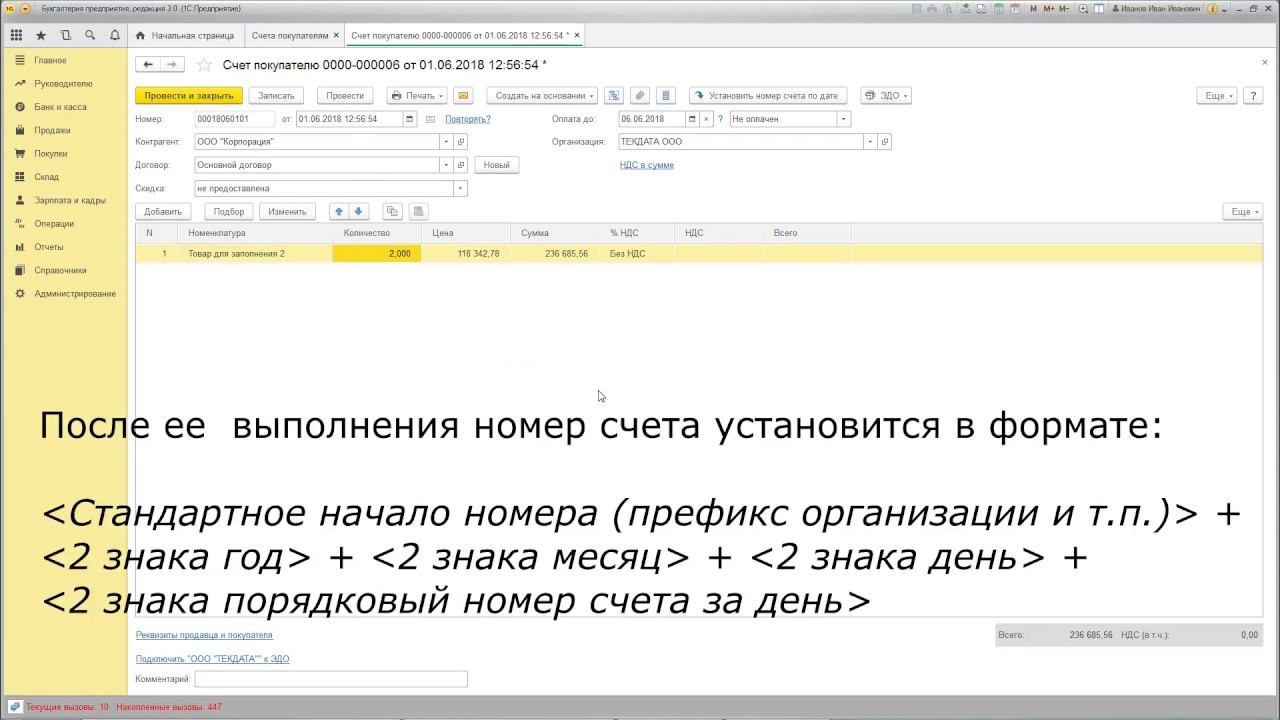The width and height of the screenshot is (1280, 720).
Task: Switch to the Начальная страница tab
Action: point(184,36)
